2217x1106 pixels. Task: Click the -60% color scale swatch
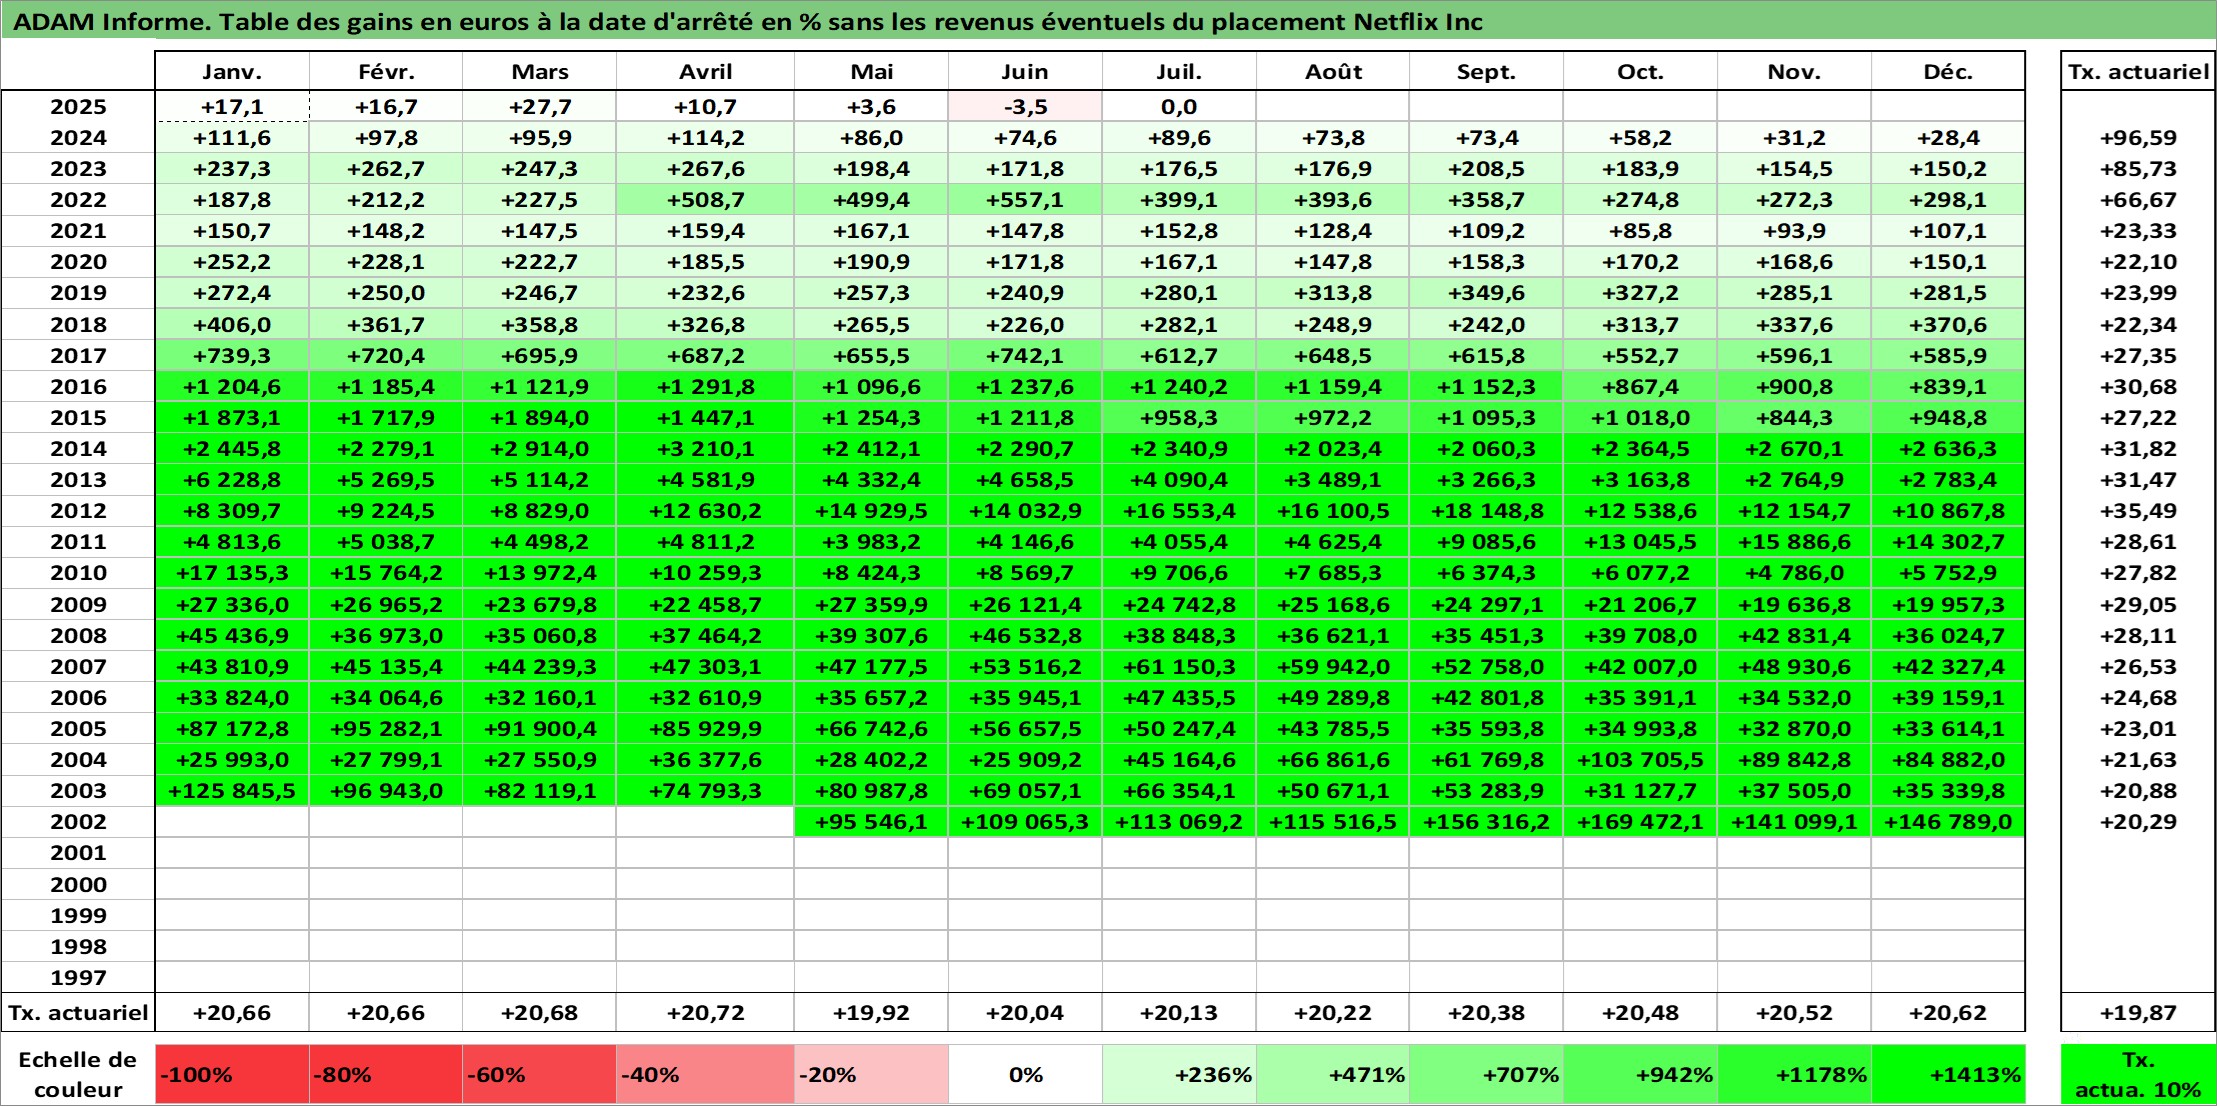point(539,1075)
